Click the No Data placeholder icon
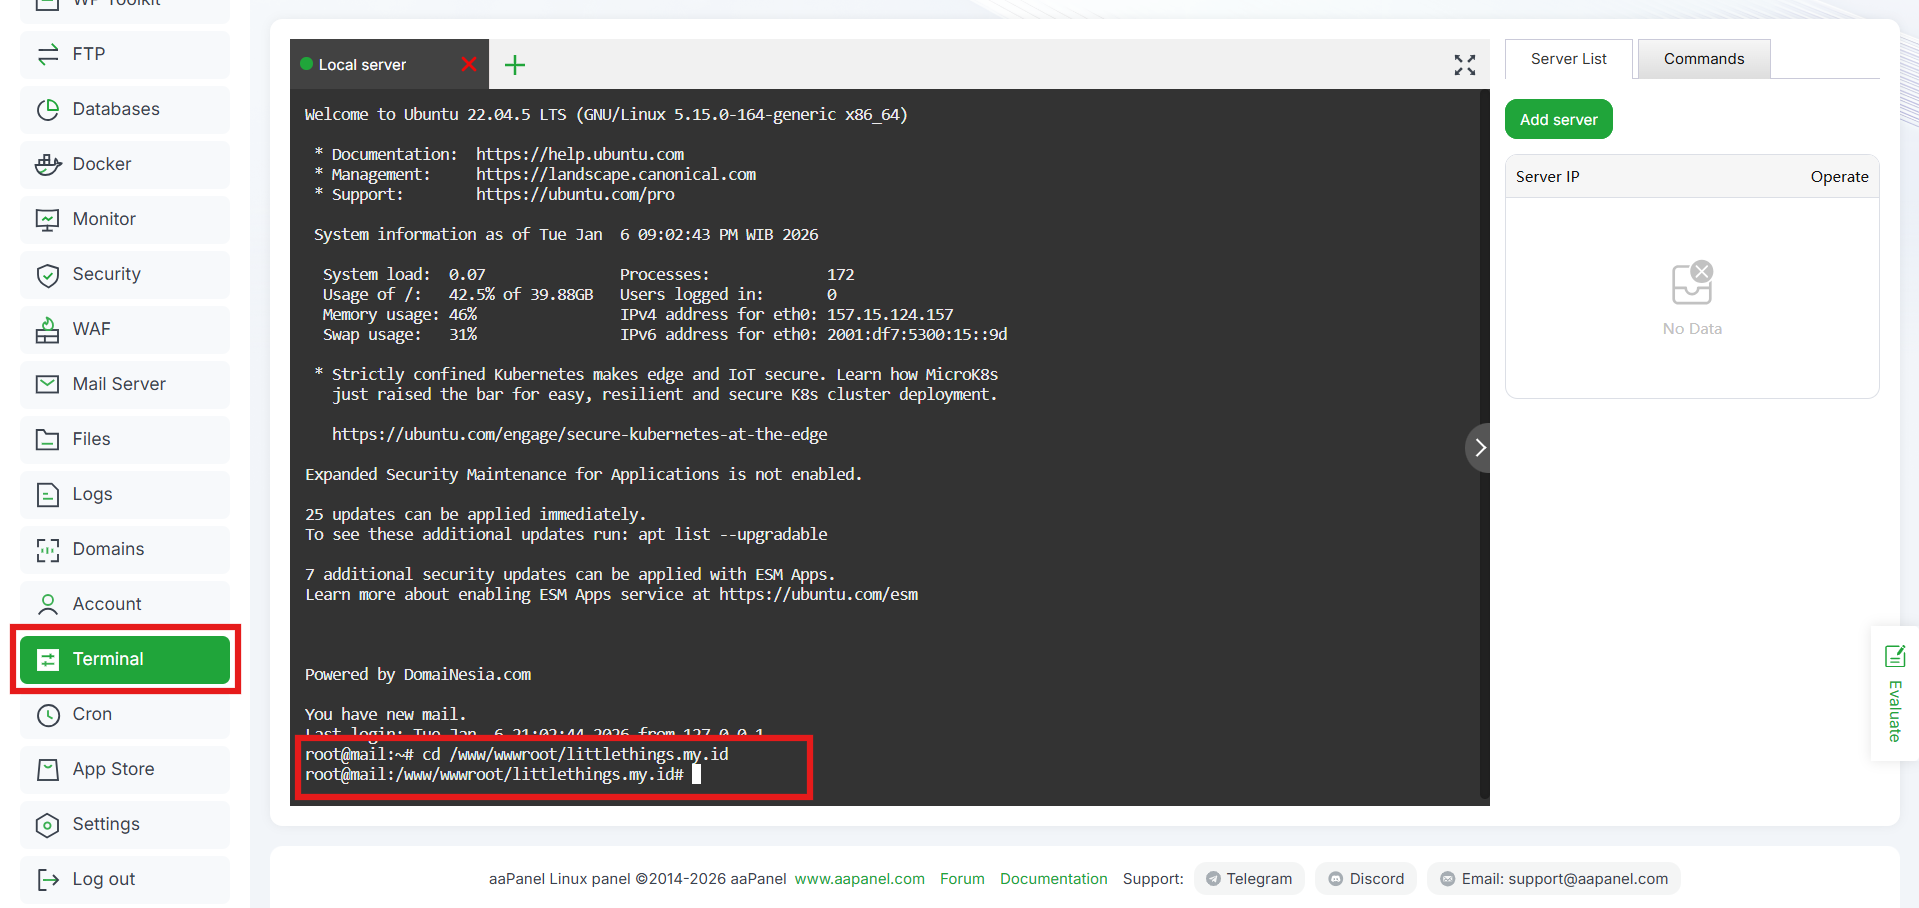The width and height of the screenshot is (1919, 908). (1692, 284)
